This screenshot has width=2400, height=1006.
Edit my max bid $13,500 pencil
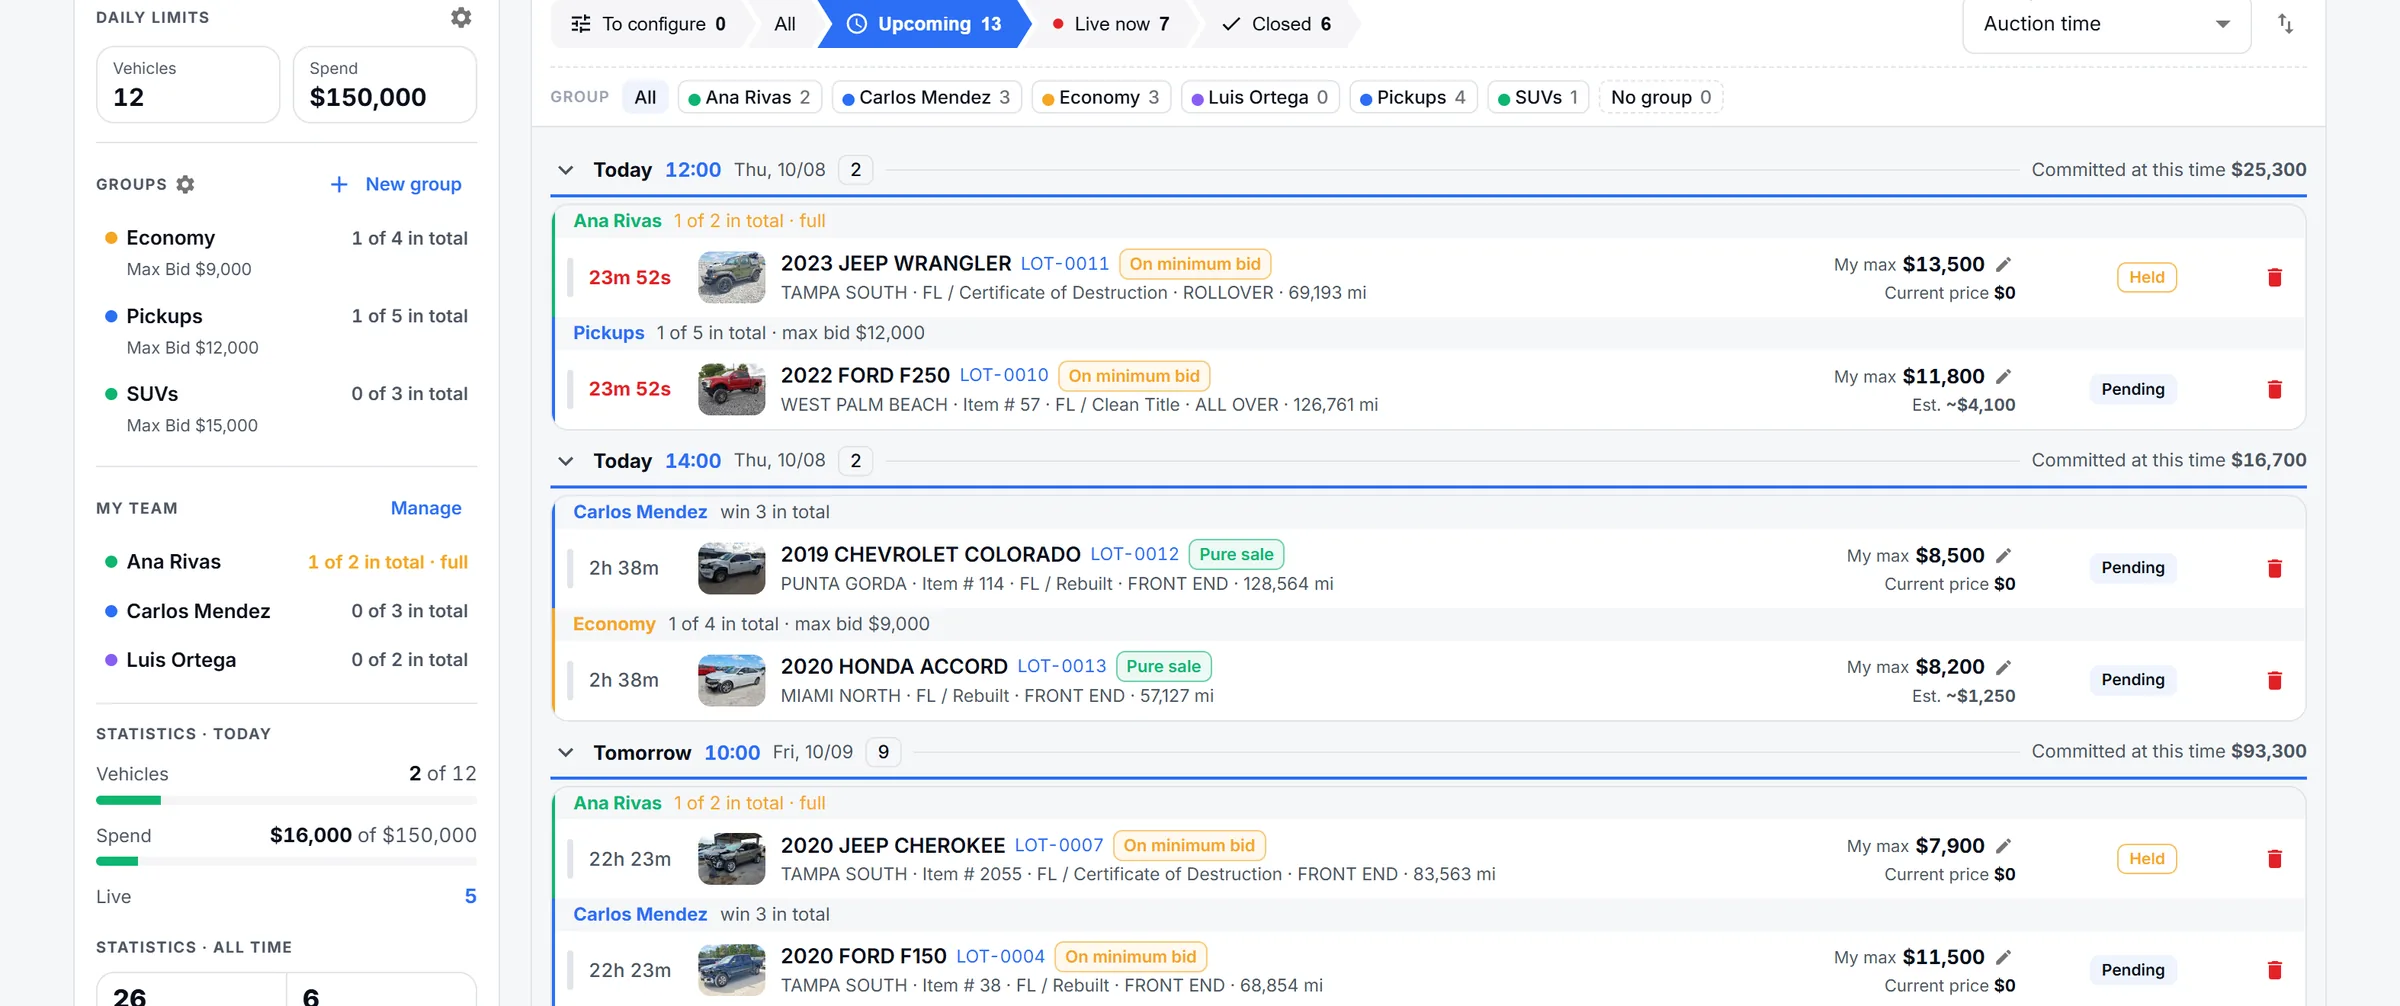2003,264
